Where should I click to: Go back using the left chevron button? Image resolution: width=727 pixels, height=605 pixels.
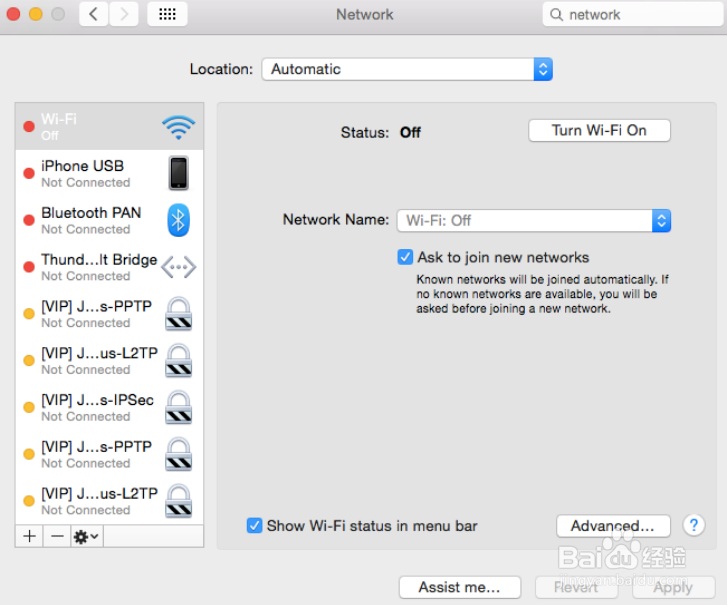click(94, 14)
